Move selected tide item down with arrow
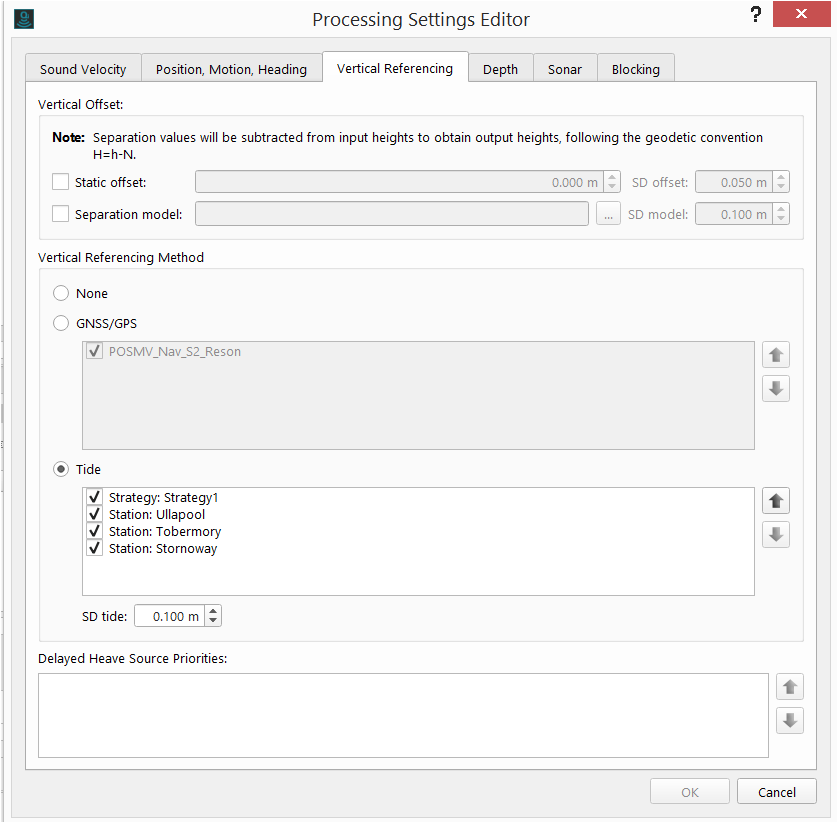This screenshot has height=823, width=838. pyautogui.click(x=775, y=535)
